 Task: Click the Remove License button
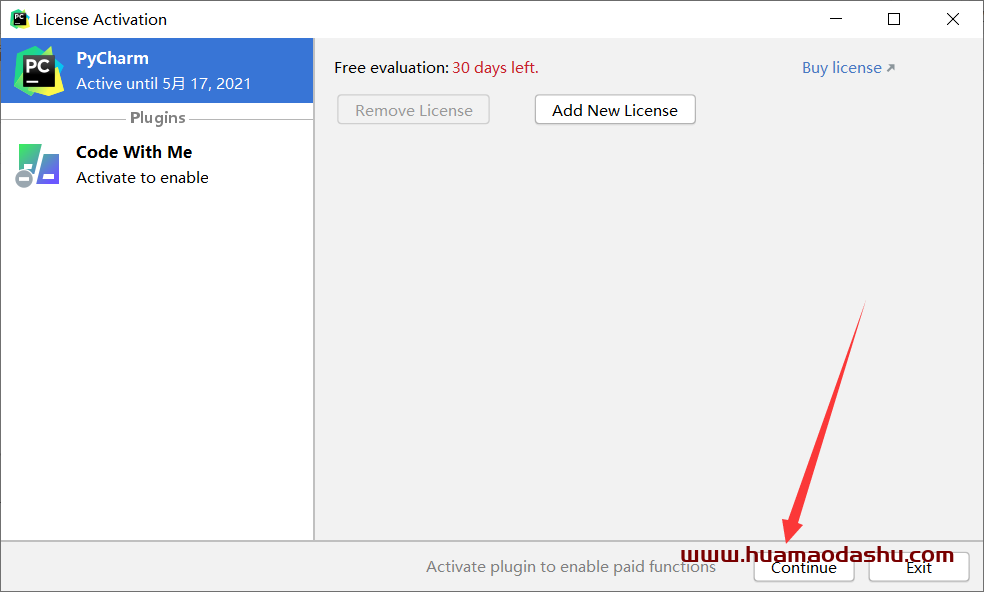click(414, 110)
